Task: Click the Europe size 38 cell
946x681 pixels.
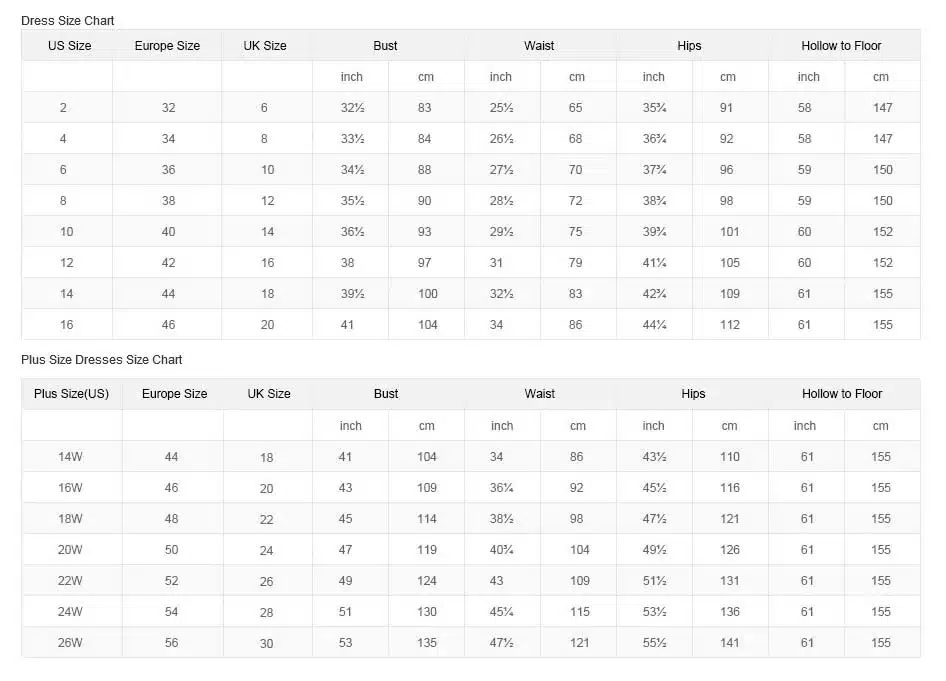Action: click(x=168, y=201)
